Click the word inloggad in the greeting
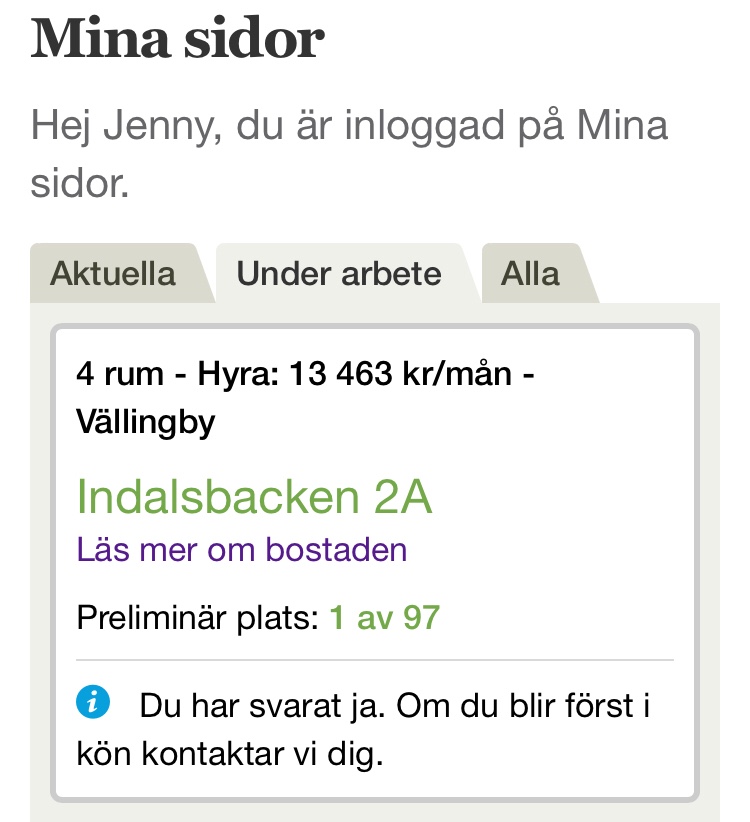Image resolution: width=750 pixels, height=822 pixels. coord(425,127)
